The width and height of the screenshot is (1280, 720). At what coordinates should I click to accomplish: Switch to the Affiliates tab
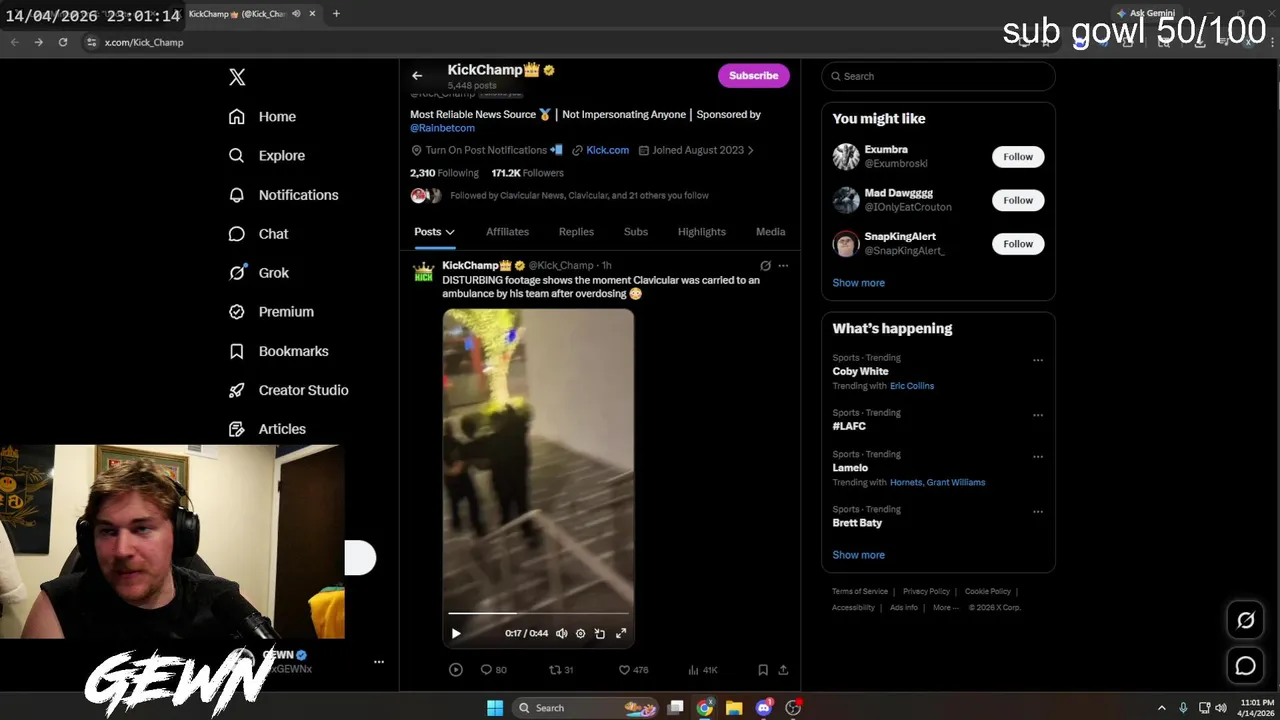[507, 232]
